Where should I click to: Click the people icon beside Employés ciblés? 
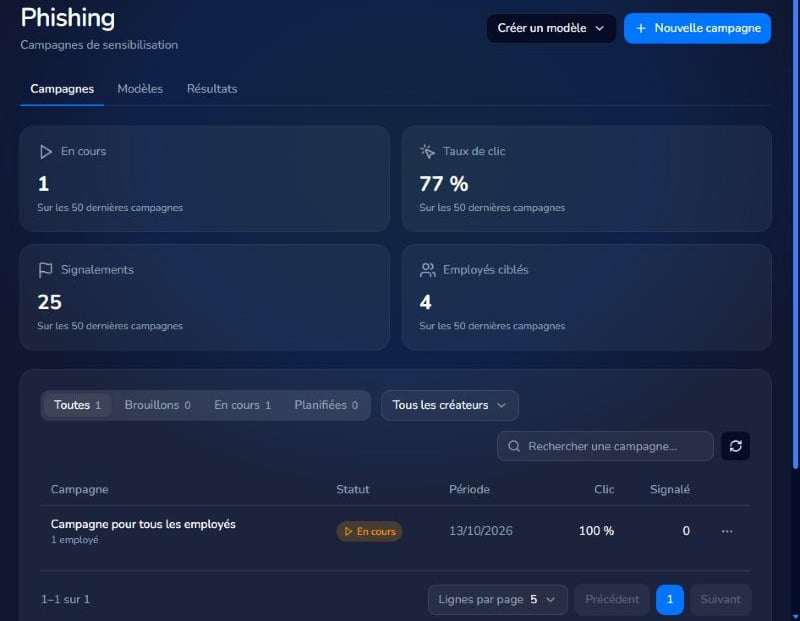428,270
